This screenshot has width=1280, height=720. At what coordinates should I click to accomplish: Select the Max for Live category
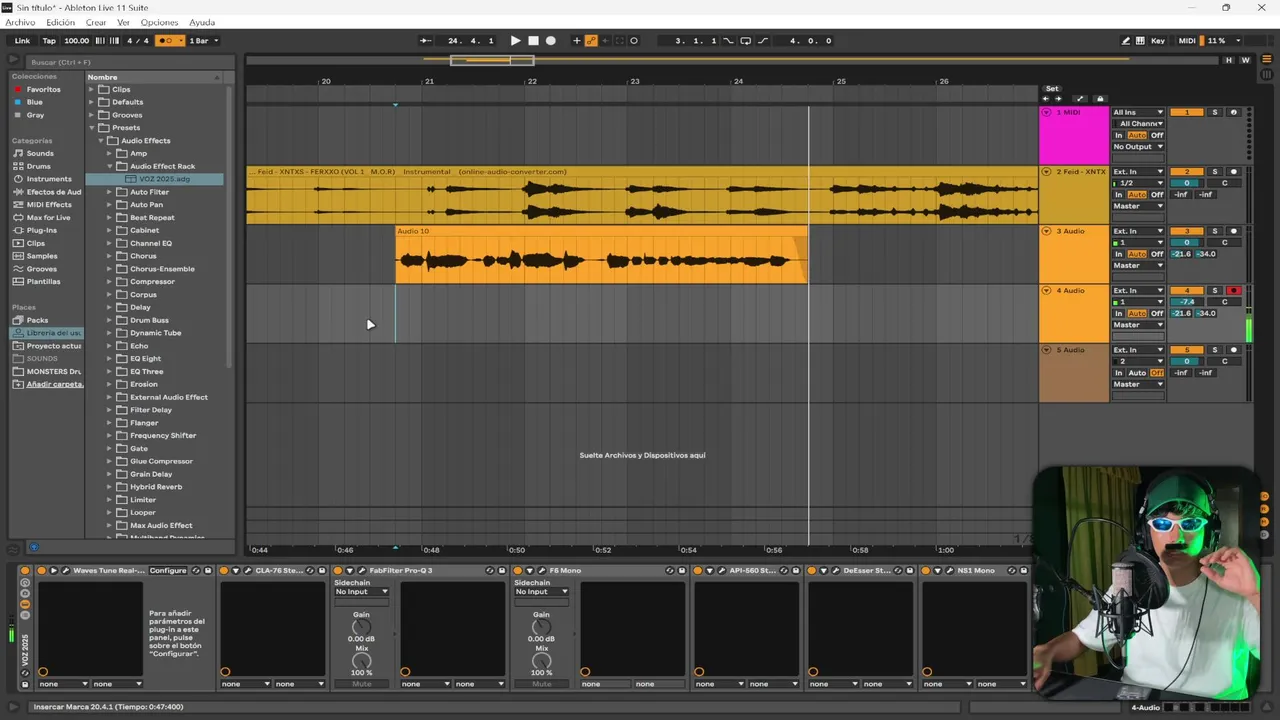[x=48, y=217]
